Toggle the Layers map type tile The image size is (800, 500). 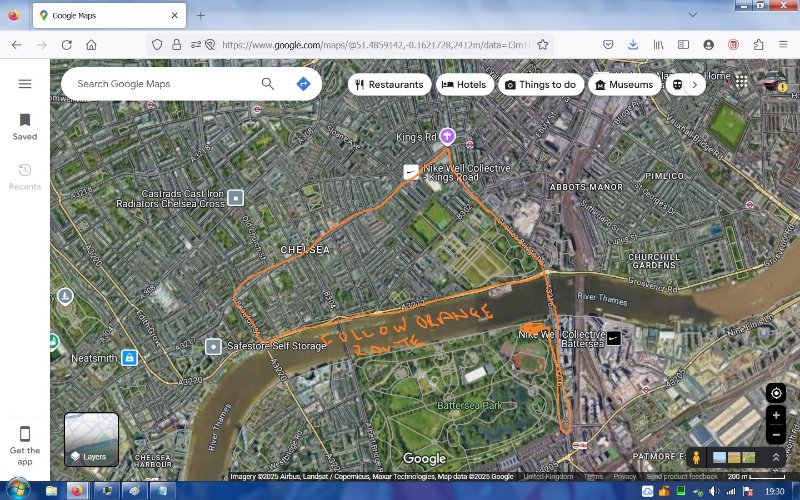[91, 440]
